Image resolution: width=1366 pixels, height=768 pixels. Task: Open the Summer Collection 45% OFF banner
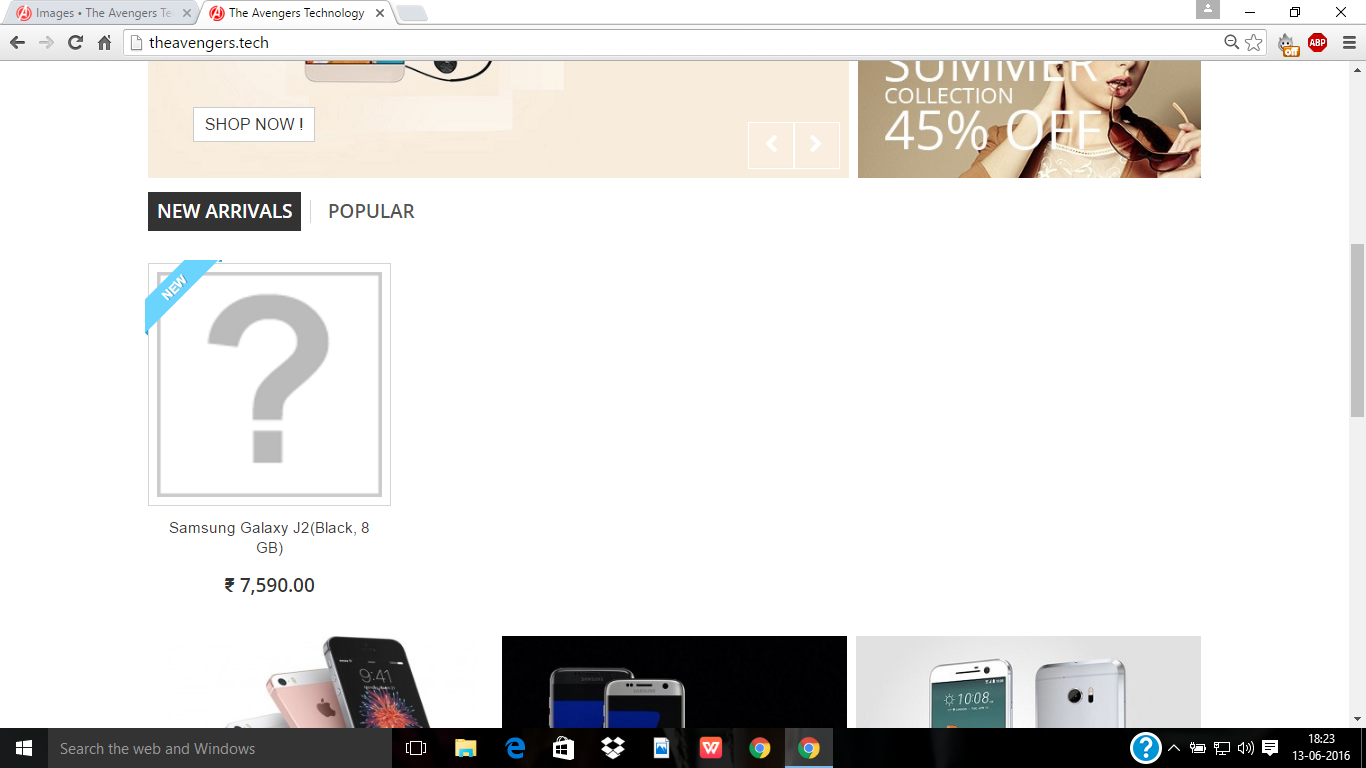coord(1029,119)
